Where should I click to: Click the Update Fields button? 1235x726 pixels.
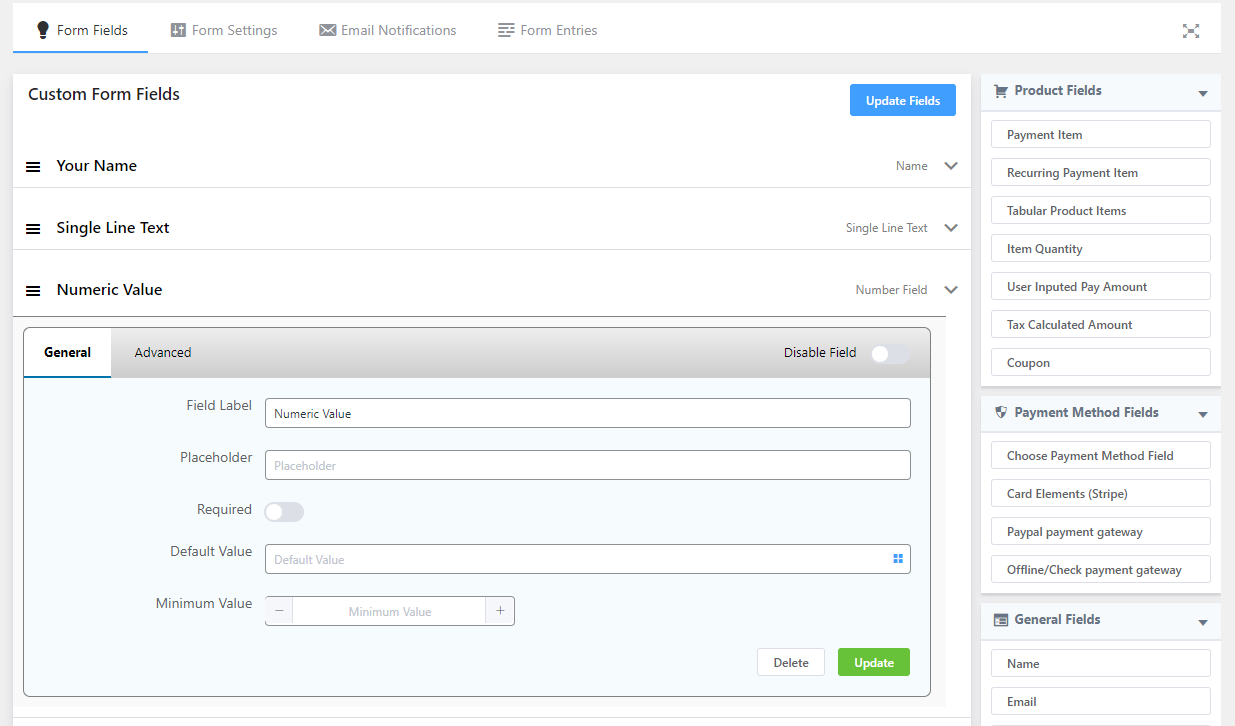(902, 100)
